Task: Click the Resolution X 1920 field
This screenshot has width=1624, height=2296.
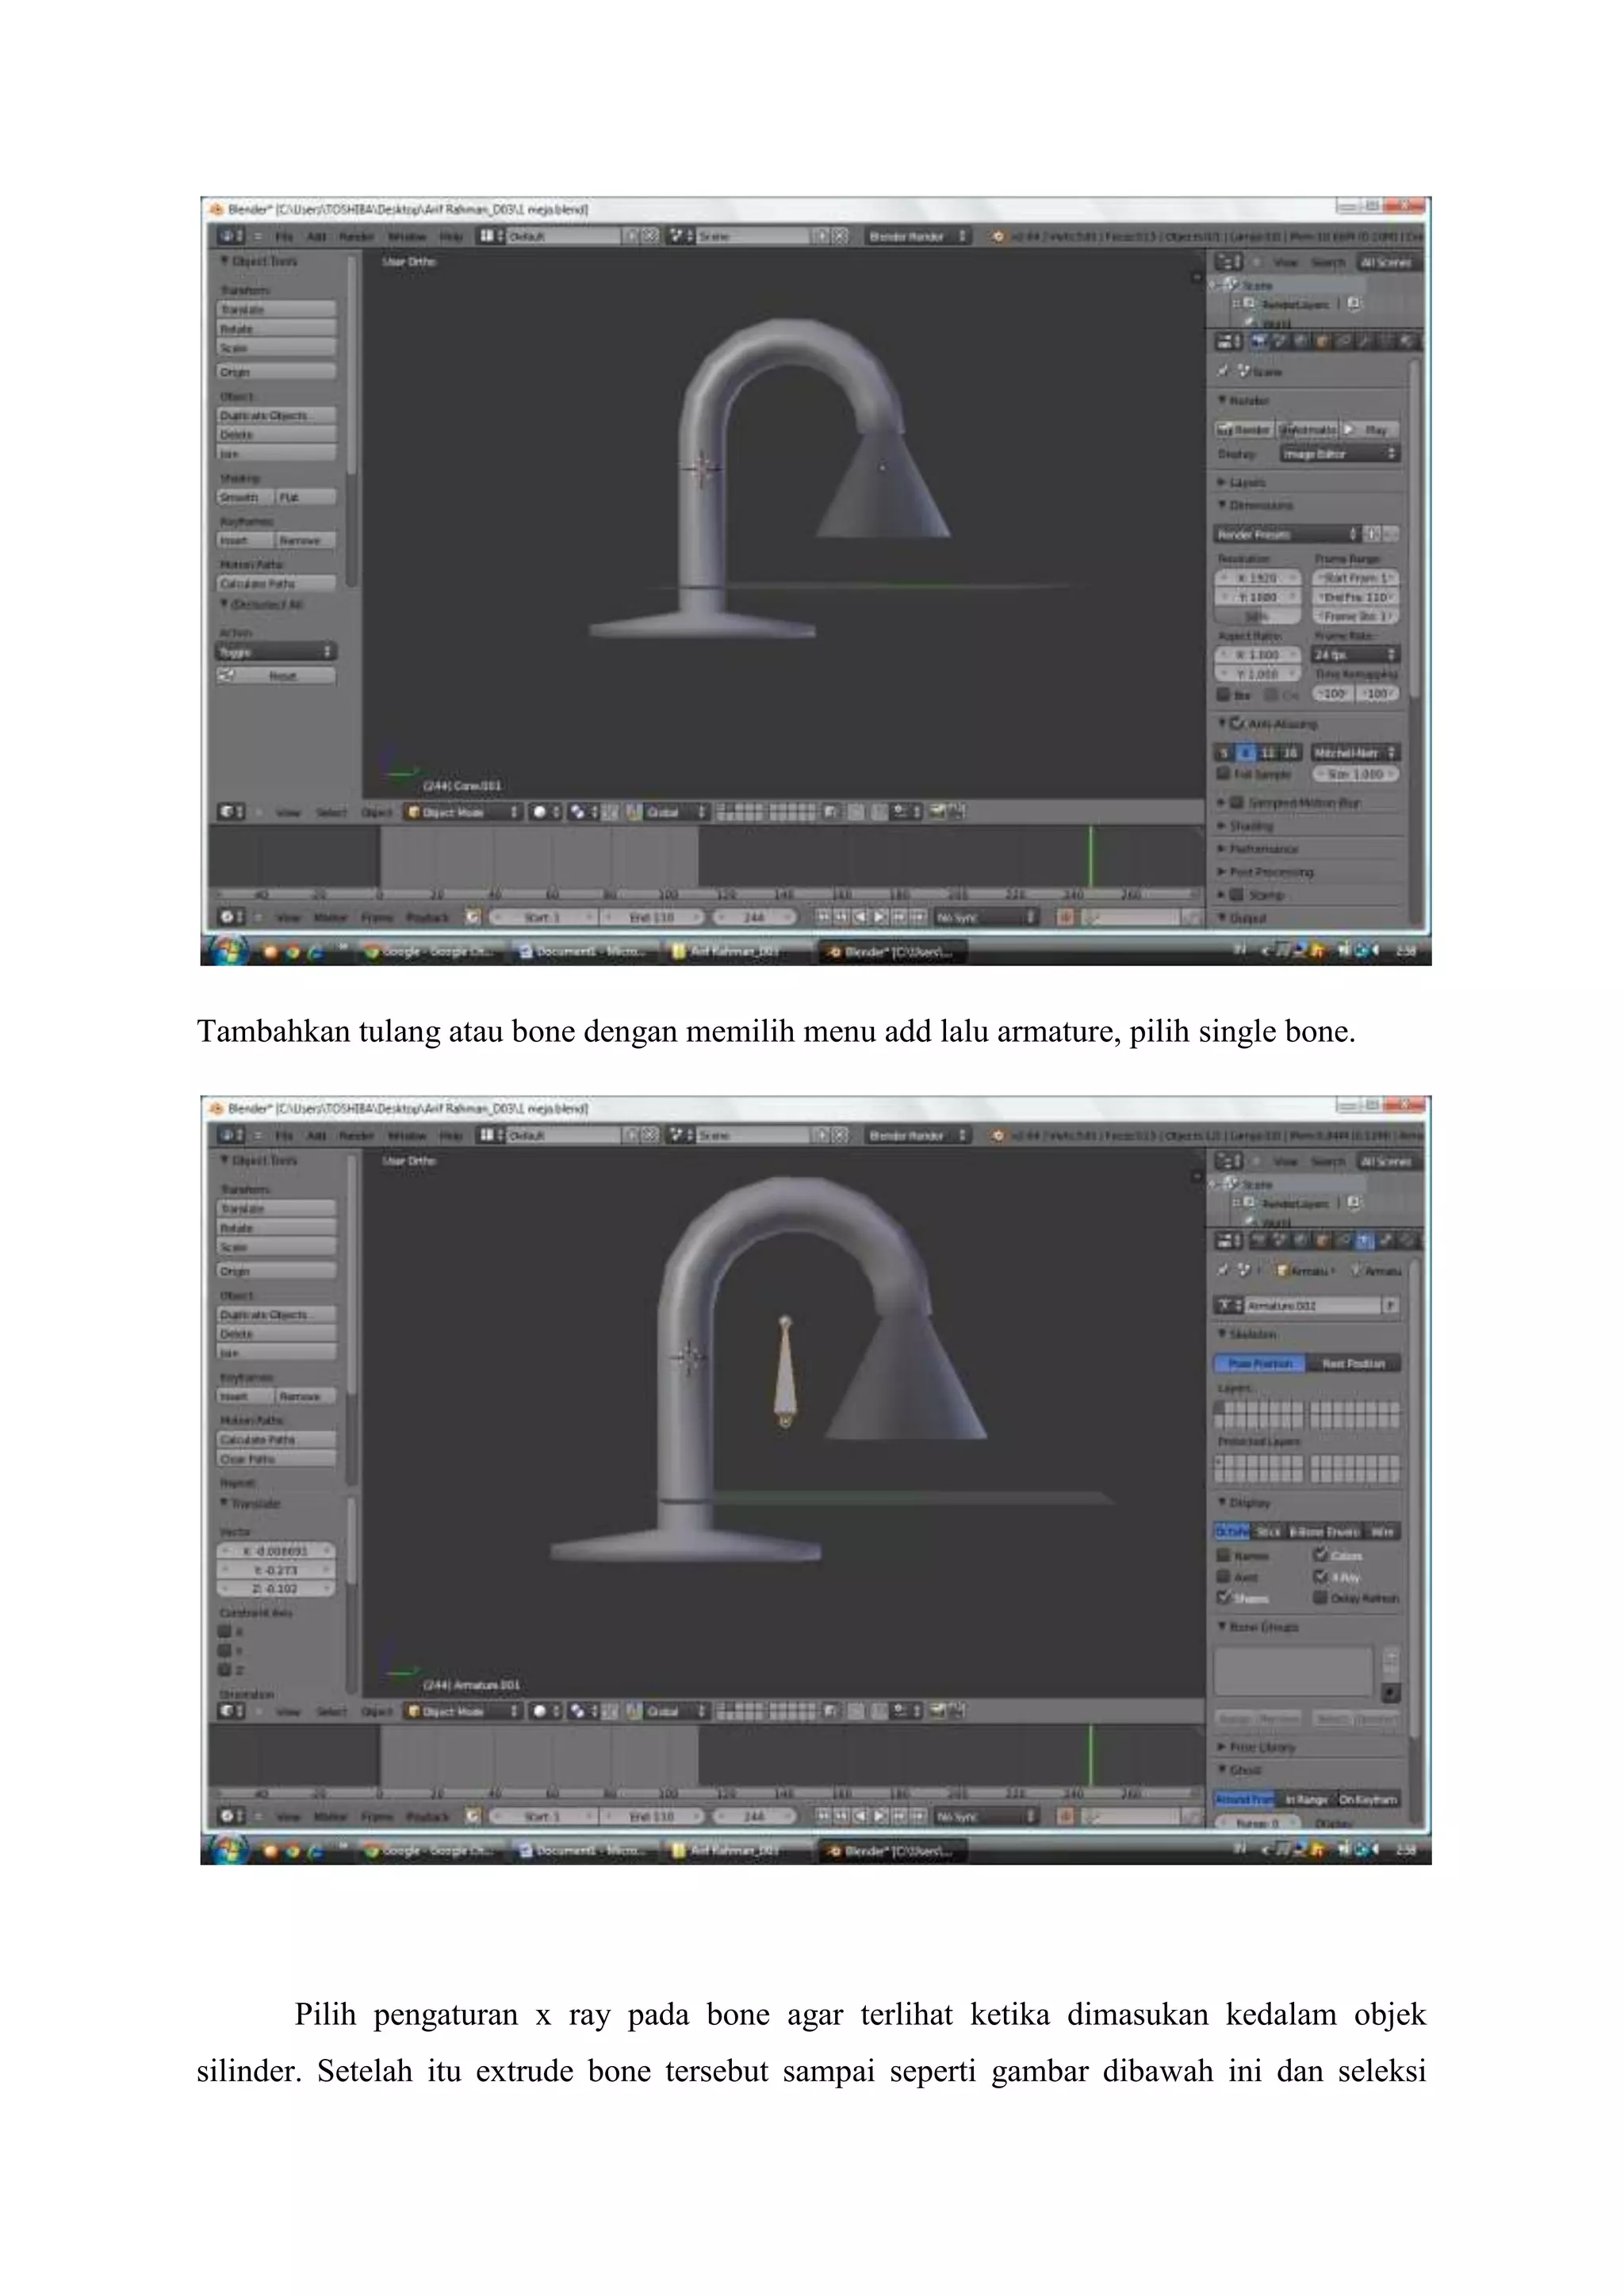Action: pos(1258,578)
